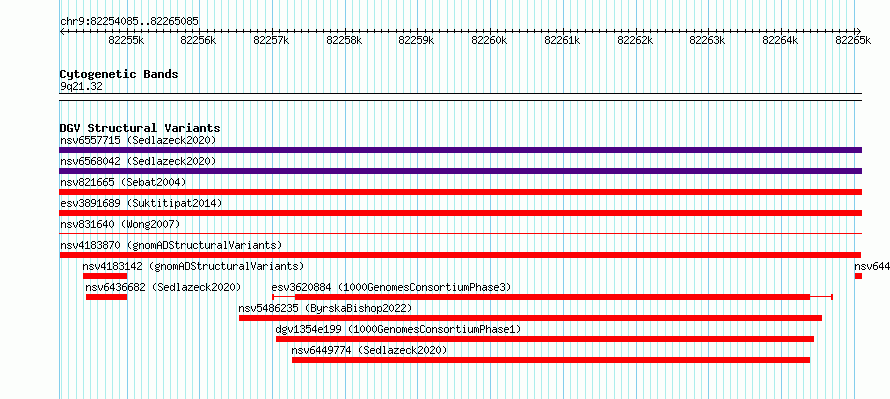Click the truncated nsv644 label at the right edge
The image size is (890, 399).
click(872, 266)
